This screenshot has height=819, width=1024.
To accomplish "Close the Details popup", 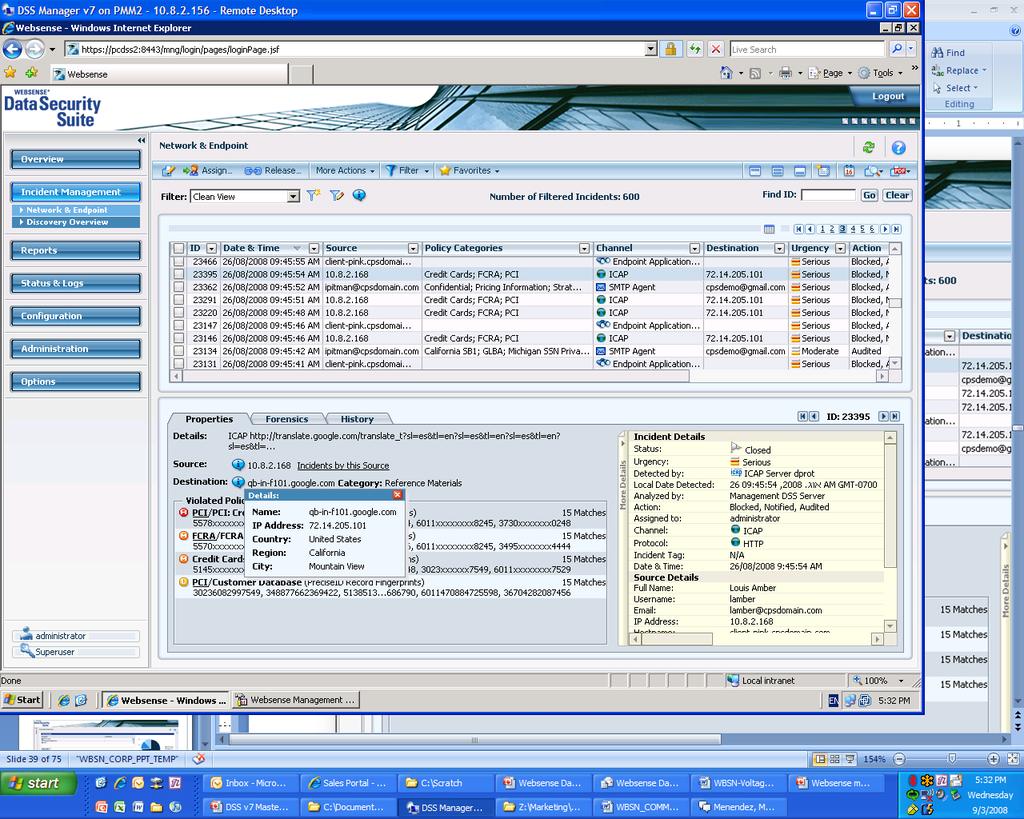I will click(397, 495).
